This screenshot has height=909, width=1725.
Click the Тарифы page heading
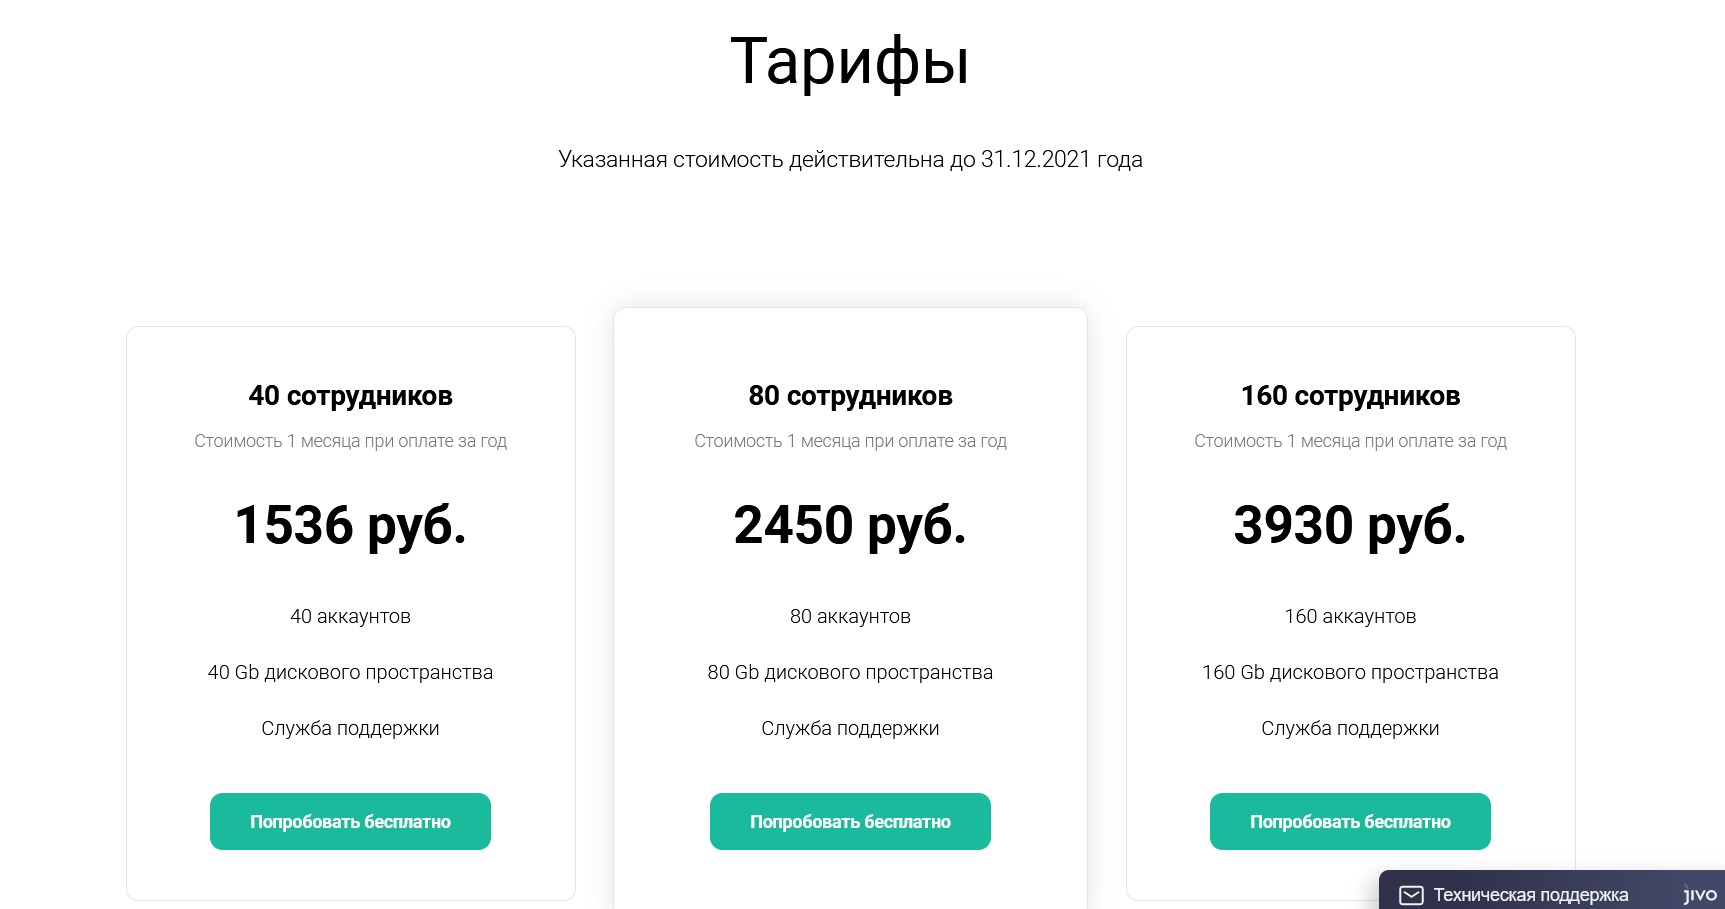(x=850, y=62)
